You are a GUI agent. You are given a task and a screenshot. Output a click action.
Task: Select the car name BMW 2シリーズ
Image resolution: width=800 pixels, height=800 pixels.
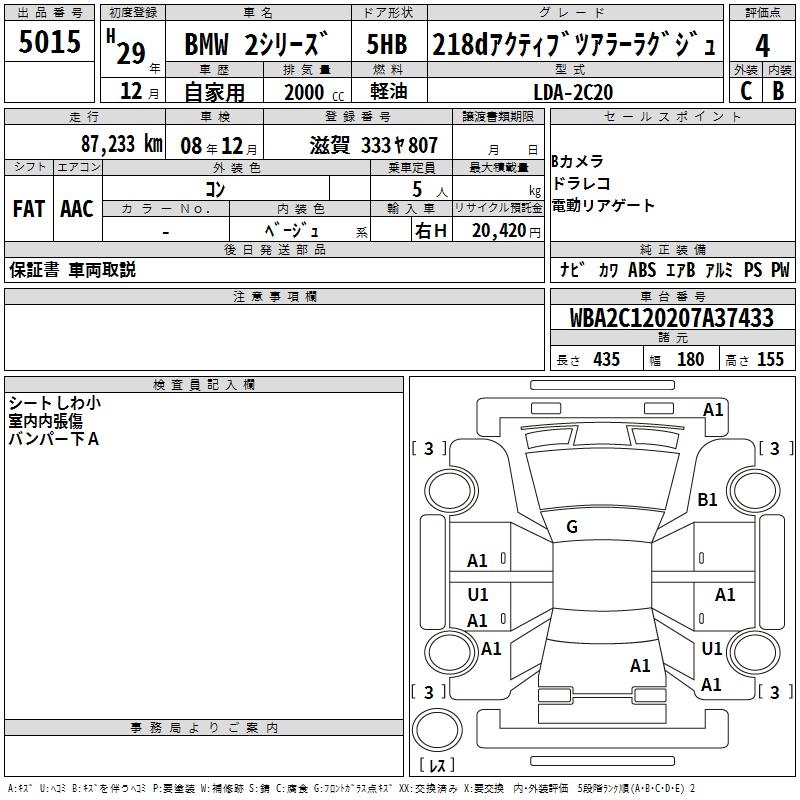pos(256,44)
